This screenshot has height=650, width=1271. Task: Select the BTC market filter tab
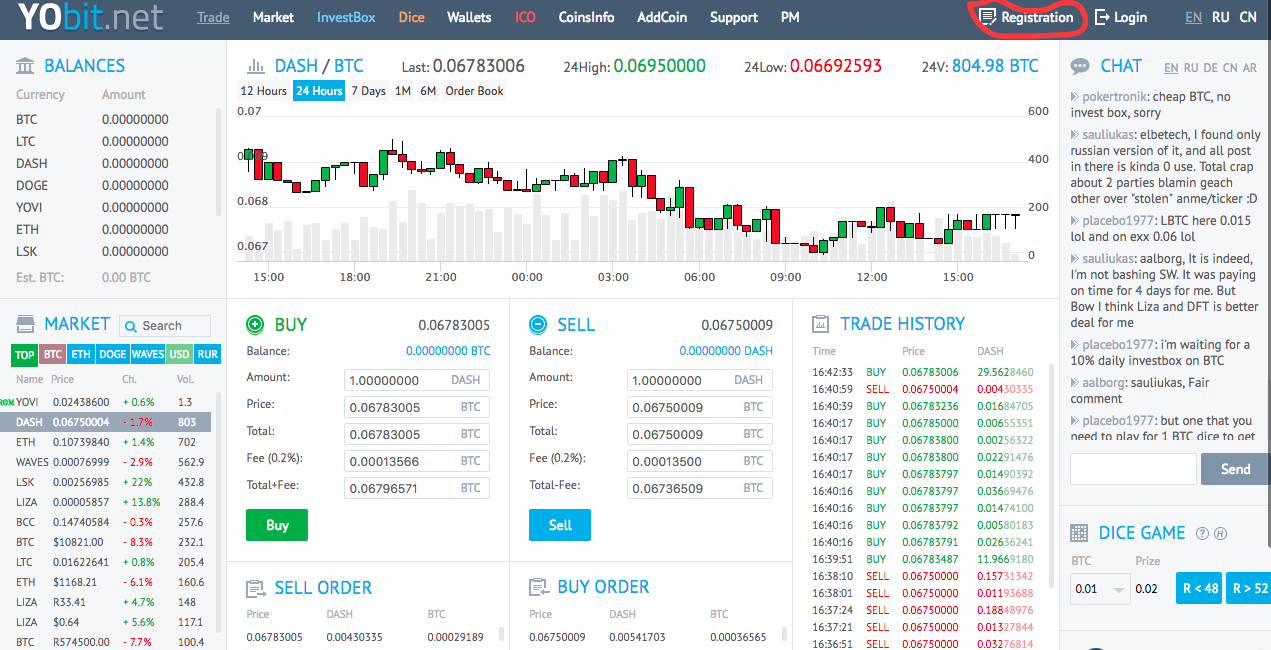click(x=53, y=354)
